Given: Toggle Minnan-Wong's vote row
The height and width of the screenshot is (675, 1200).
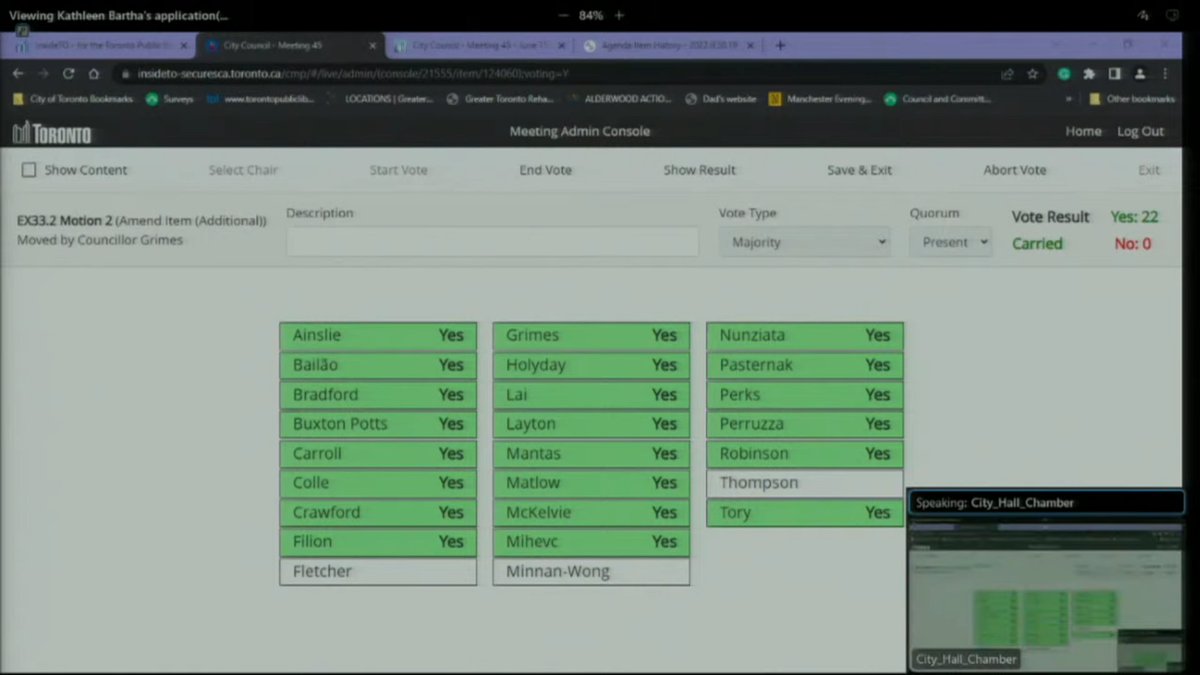Looking at the screenshot, I should 591,571.
